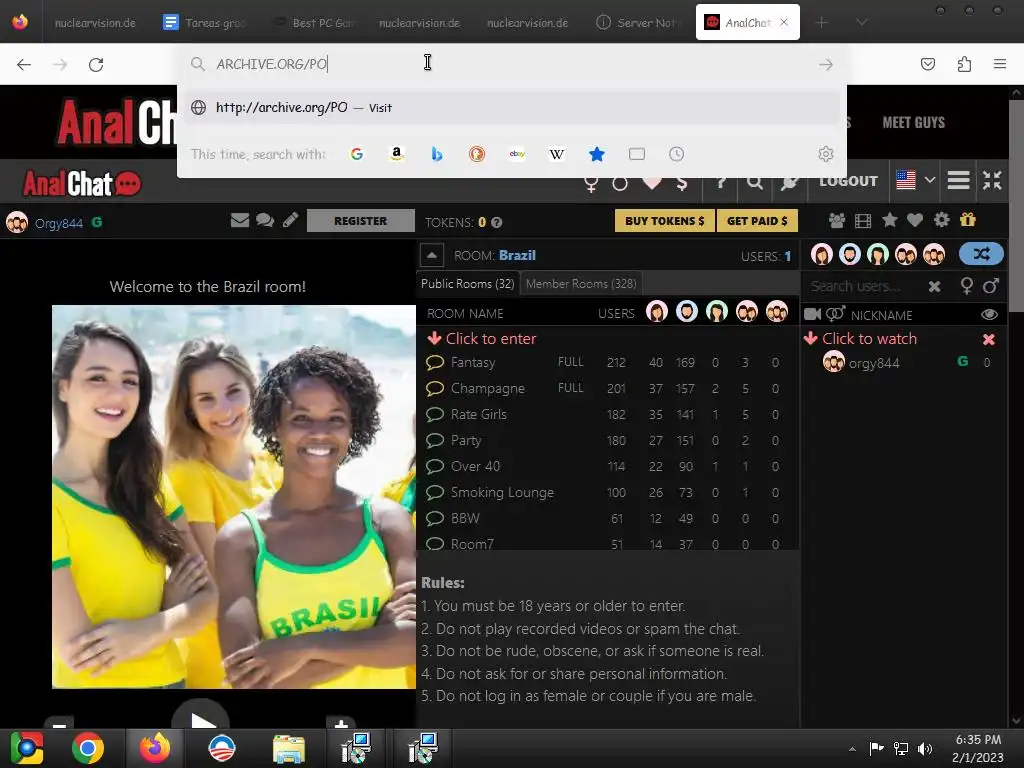
Task: Open Chrome from the taskbar
Action: pyautogui.click(x=88, y=748)
